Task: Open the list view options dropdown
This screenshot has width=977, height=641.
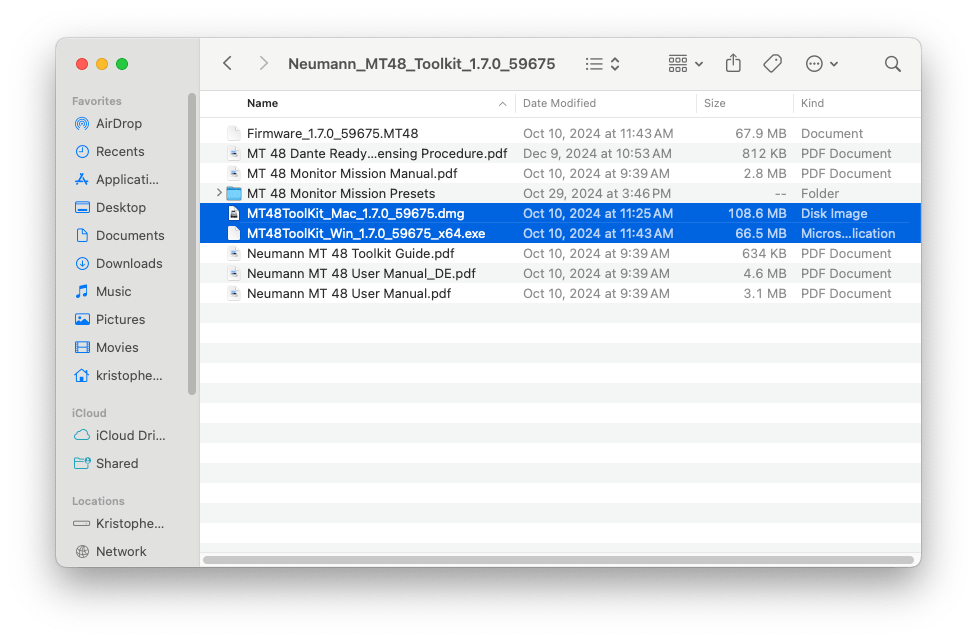Action: point(603,64)
